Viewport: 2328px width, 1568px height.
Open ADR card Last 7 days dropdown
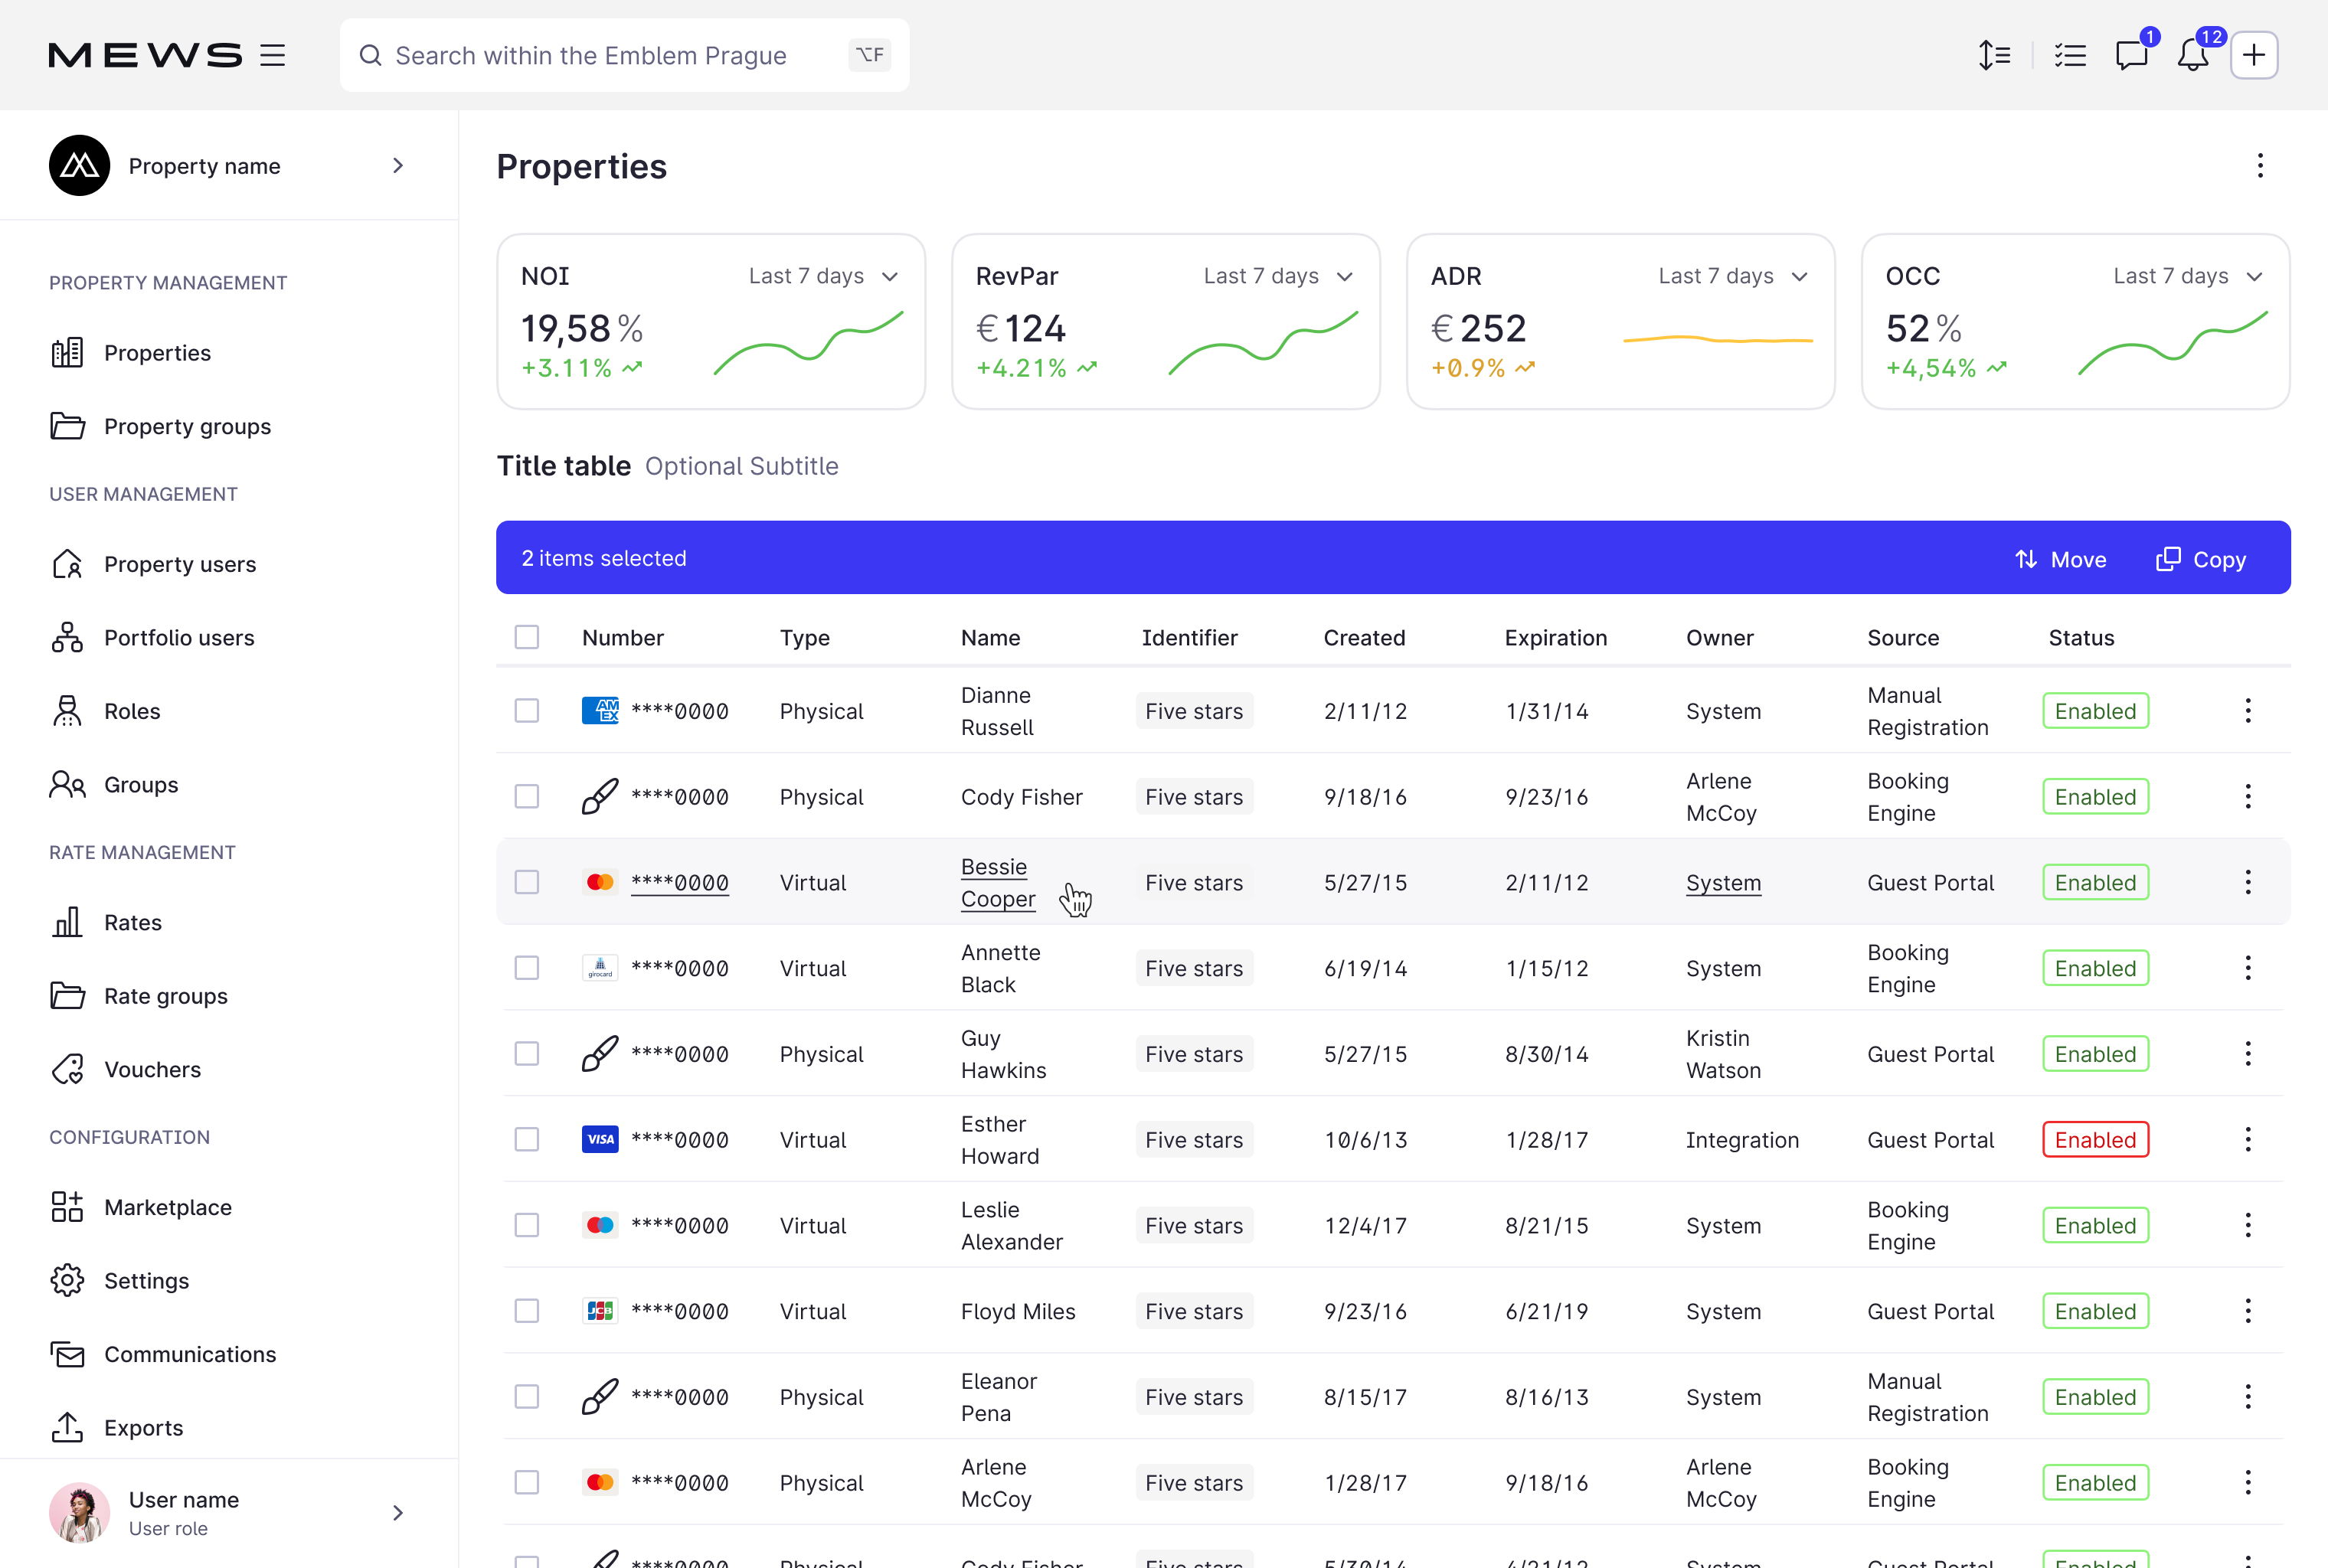tap(1734, 276)
